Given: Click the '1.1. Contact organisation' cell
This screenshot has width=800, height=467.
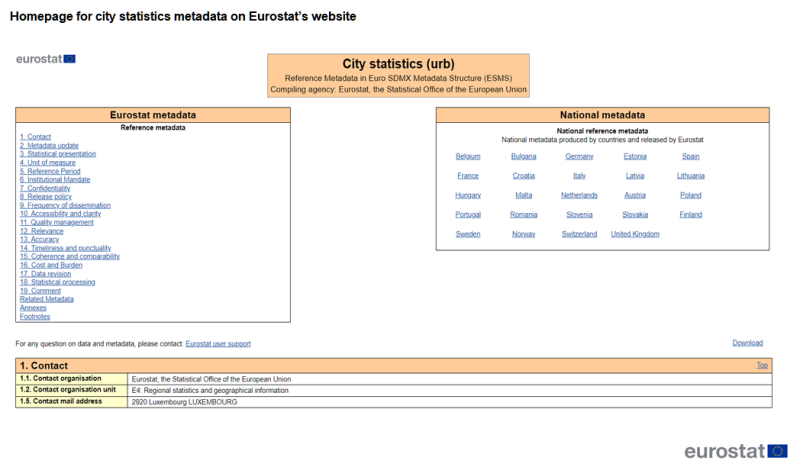Looking at the screenshot, I should click(x=71, y=379).
